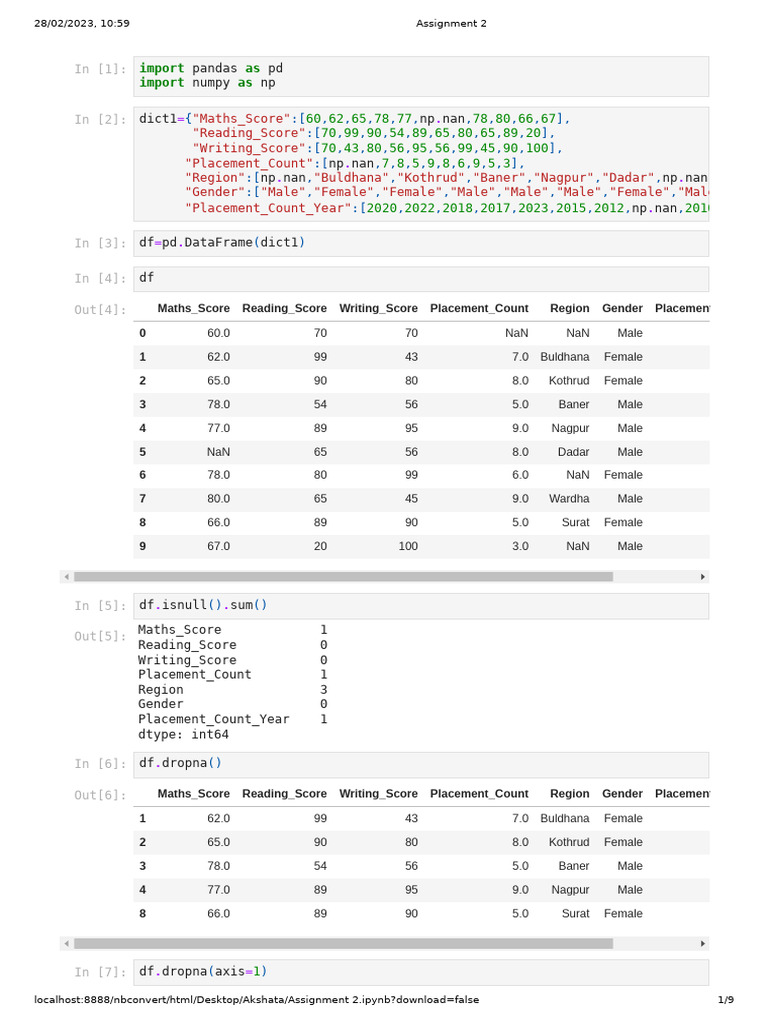The height and width of the screenshot is (1024, 768).
Task: Click the dict1 definition code cell
Action: [421, 164]
